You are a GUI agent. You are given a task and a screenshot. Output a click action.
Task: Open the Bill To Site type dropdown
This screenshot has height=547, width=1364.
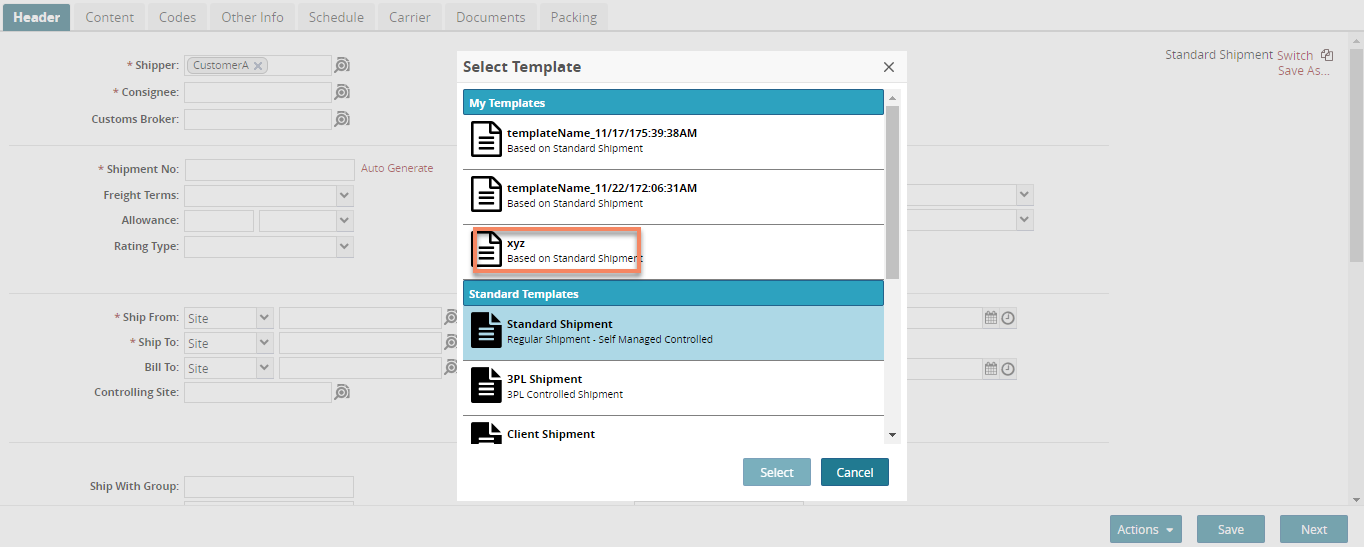coord(265,368)
